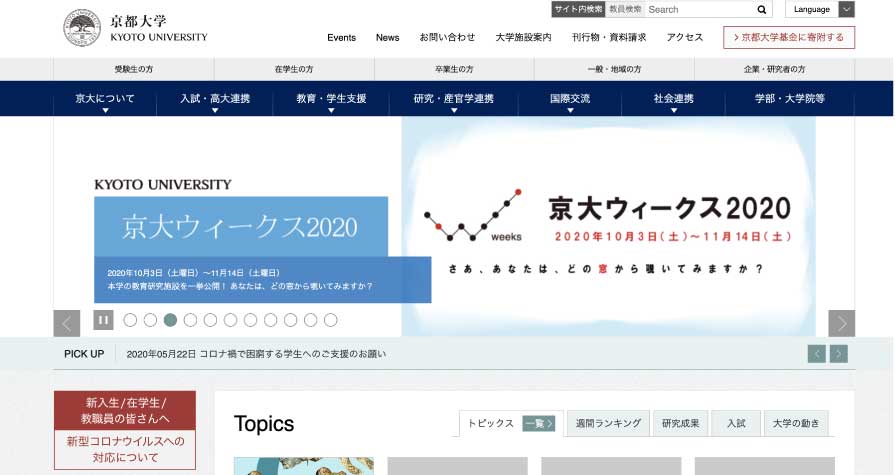This screenshot has width=895, height=475.
Task: Open 新型コロナウイルスへの対応について link
Action: coord(125,449)
